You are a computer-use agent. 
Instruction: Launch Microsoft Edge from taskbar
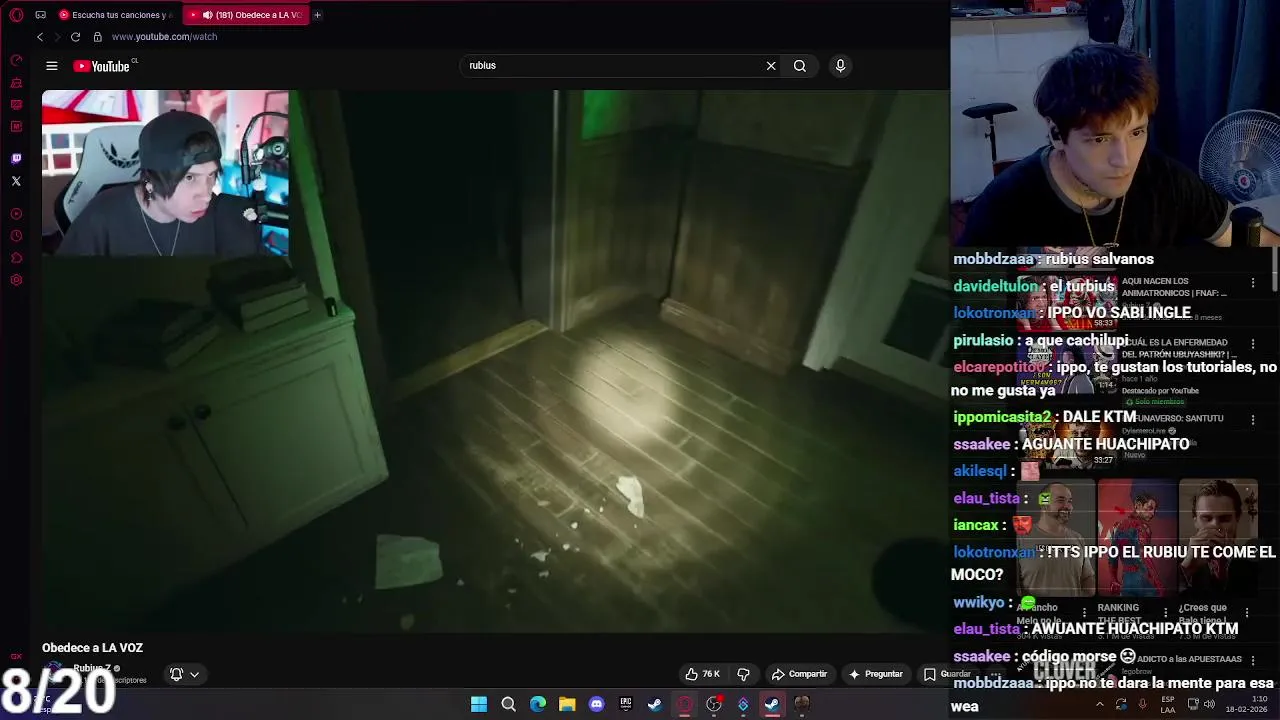pos(538,704)
